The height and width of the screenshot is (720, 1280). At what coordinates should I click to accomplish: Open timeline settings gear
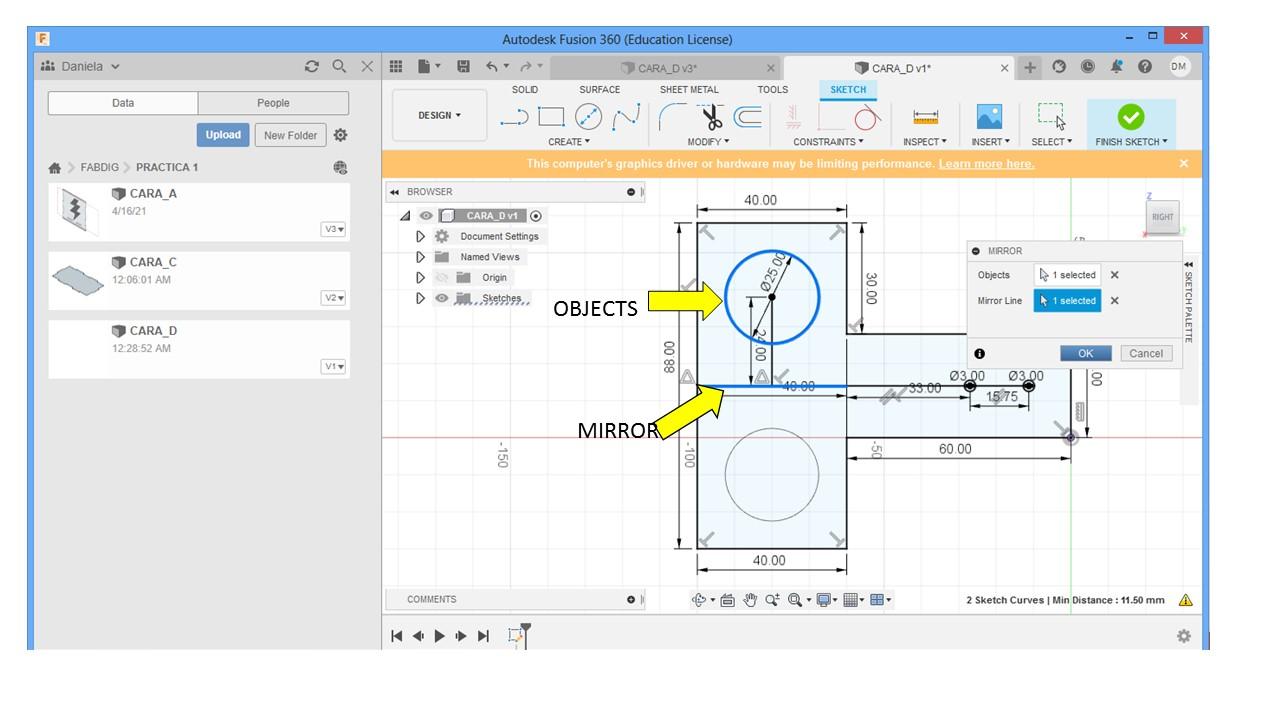pos(1184,636)
